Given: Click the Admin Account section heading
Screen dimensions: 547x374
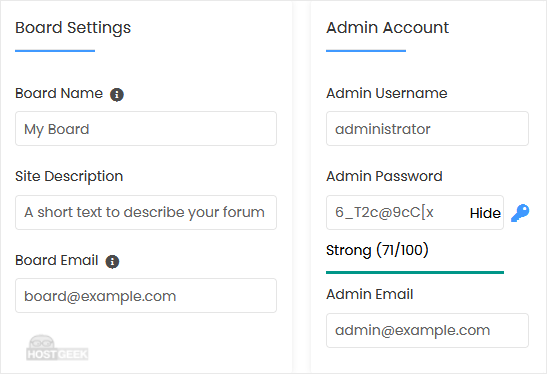Looking at the screenshot, I should 388,28.
